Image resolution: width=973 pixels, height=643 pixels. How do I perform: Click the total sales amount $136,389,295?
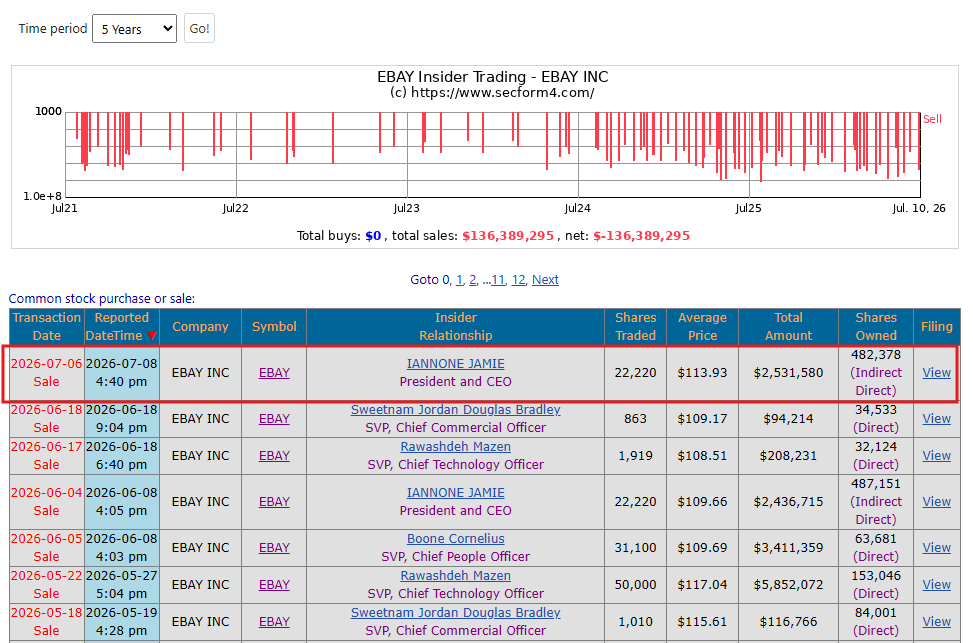(x=508, y=236)
